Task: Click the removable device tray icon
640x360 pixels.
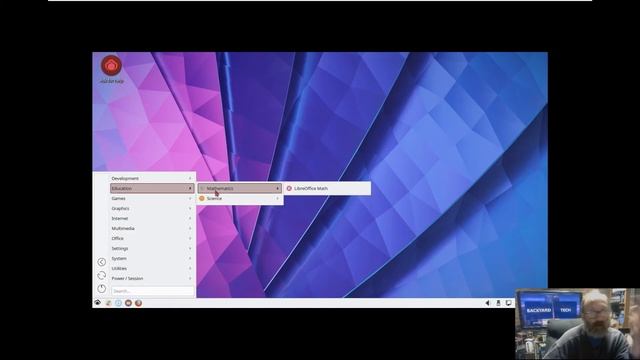Action: [x=498, y=303]
